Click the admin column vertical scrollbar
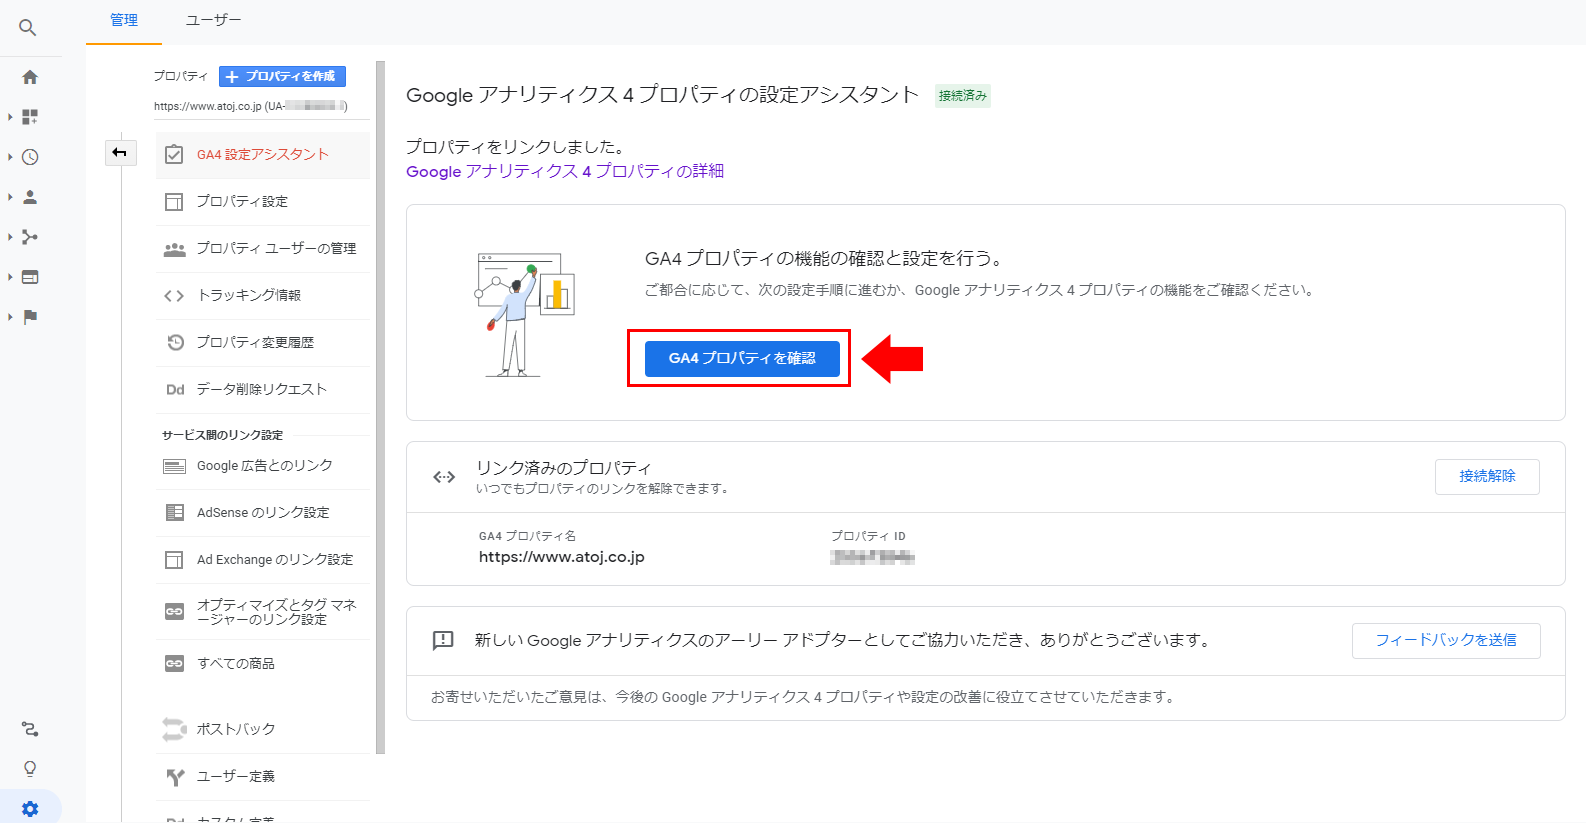The image size is (1586, 823). pyautogui.click(x=380, y=407)
